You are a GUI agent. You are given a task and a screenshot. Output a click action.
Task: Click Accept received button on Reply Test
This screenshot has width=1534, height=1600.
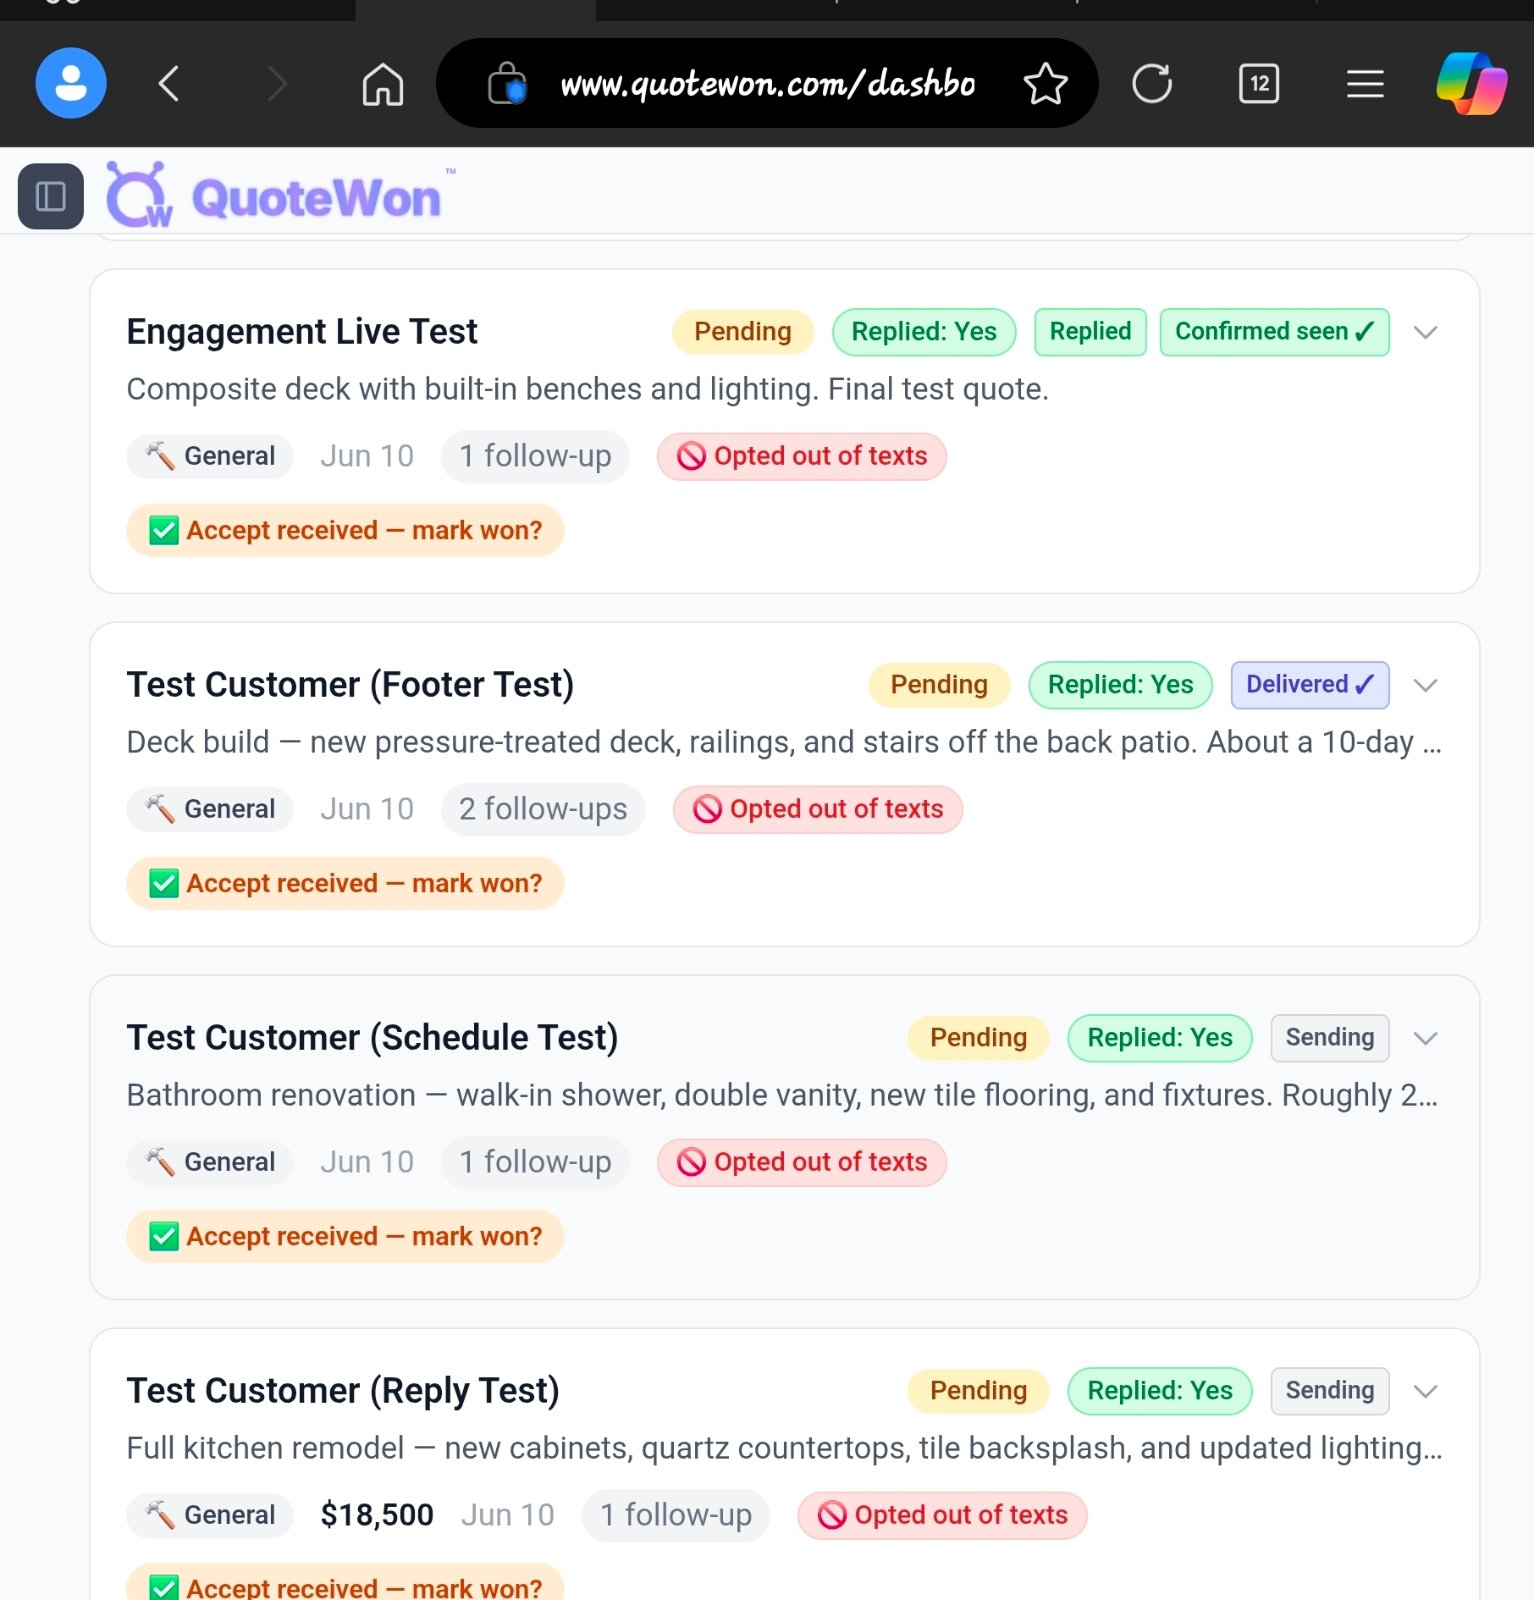[345, 1582]
